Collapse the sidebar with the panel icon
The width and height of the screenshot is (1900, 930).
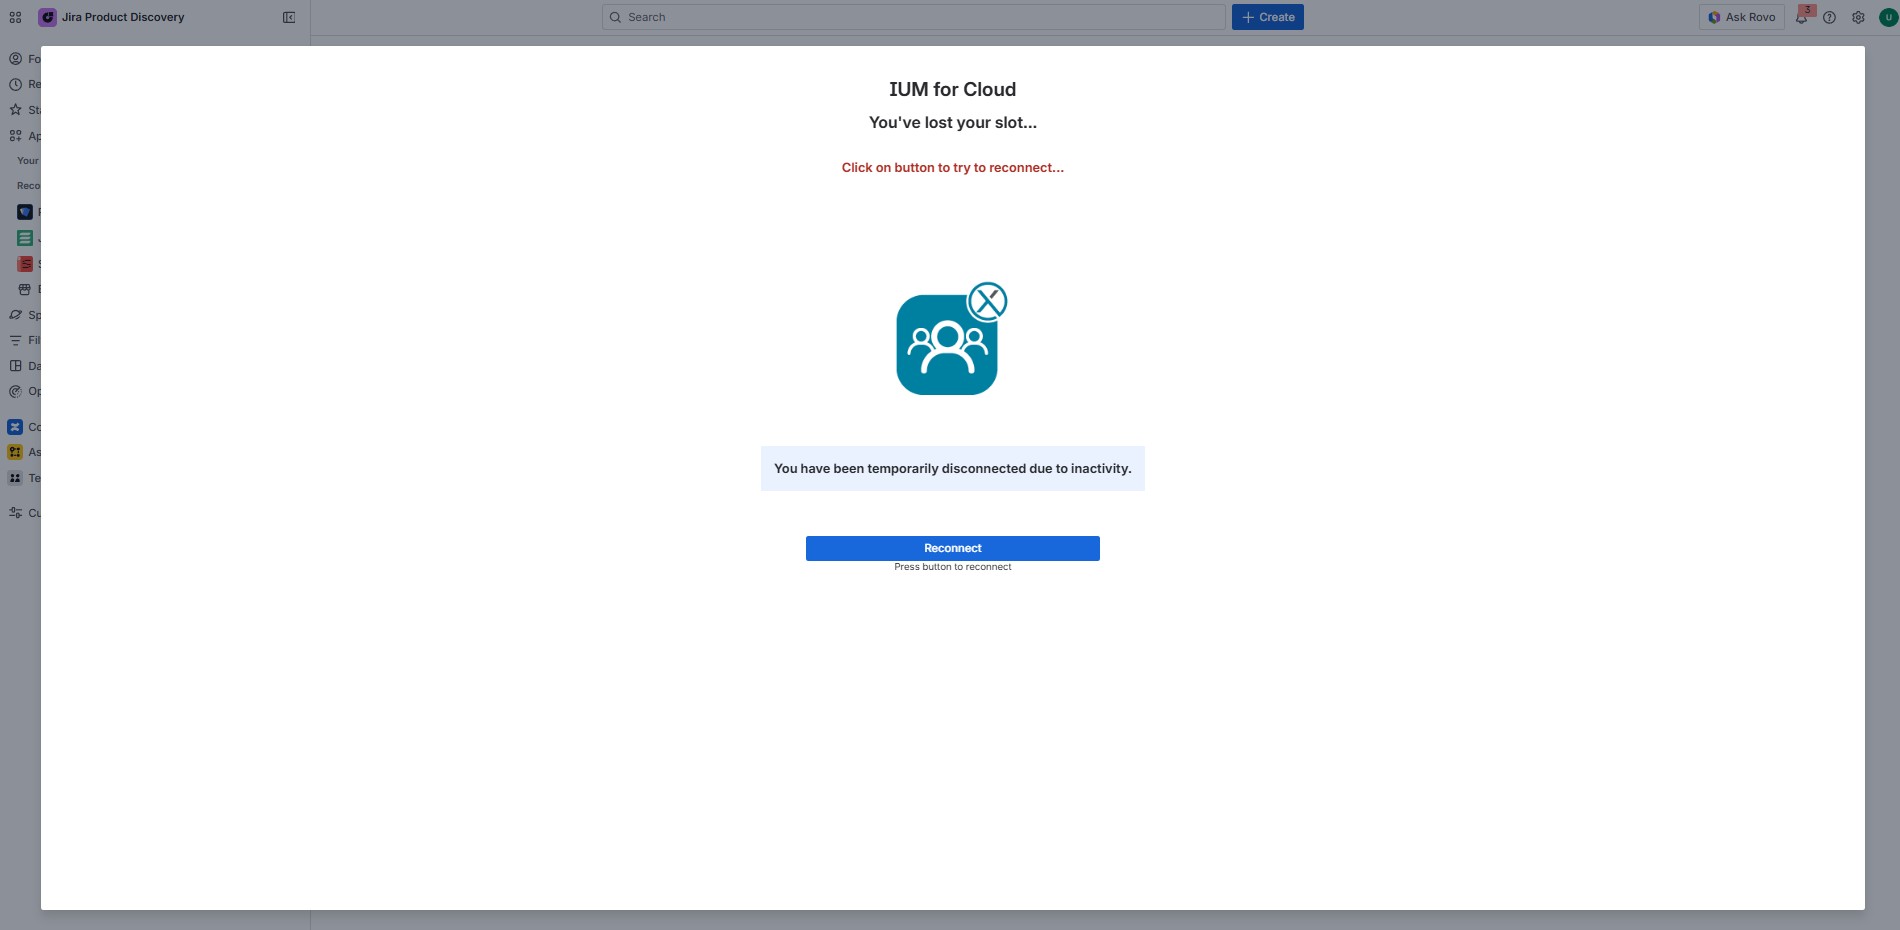pyautogui.click(x=289, y=17)
